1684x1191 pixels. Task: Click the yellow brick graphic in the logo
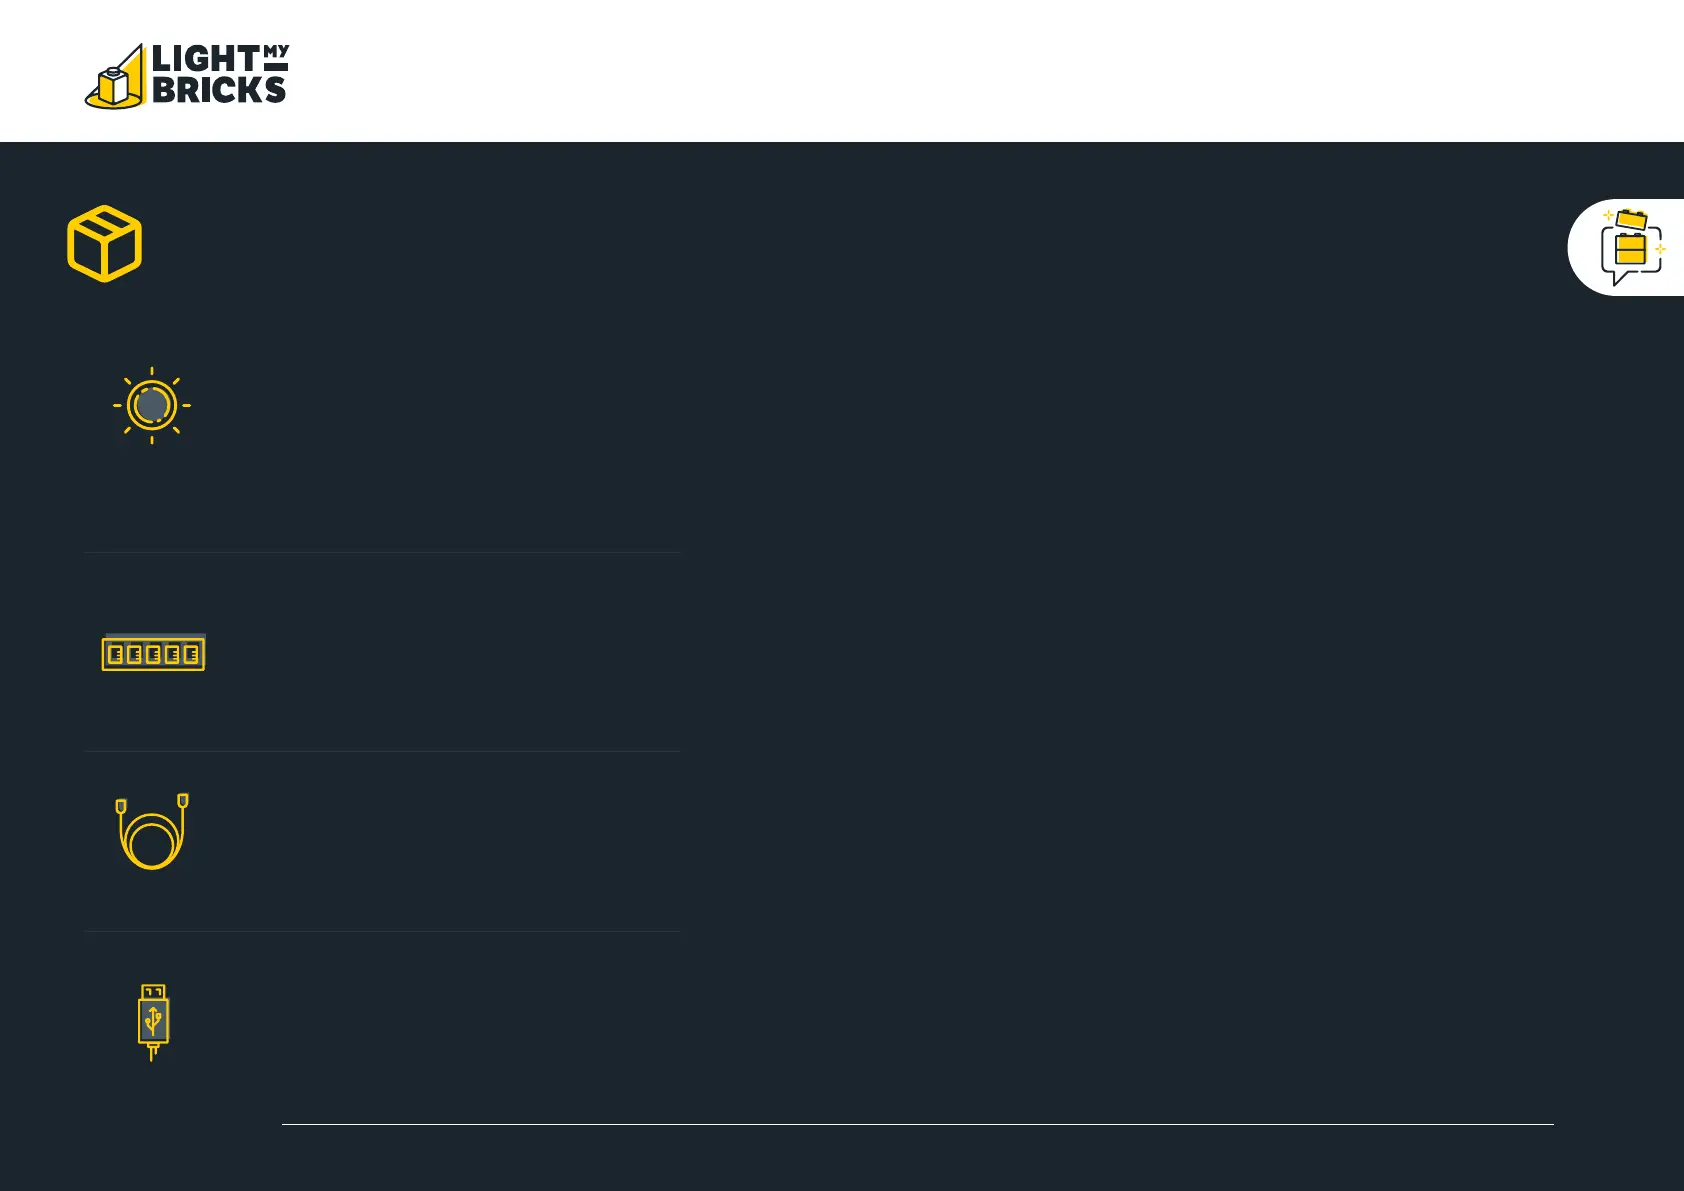click(x=117, y=82)
